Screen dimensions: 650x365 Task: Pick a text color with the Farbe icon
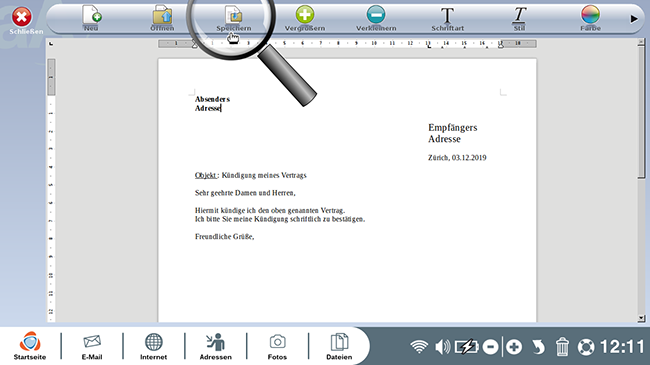(590, 18)
